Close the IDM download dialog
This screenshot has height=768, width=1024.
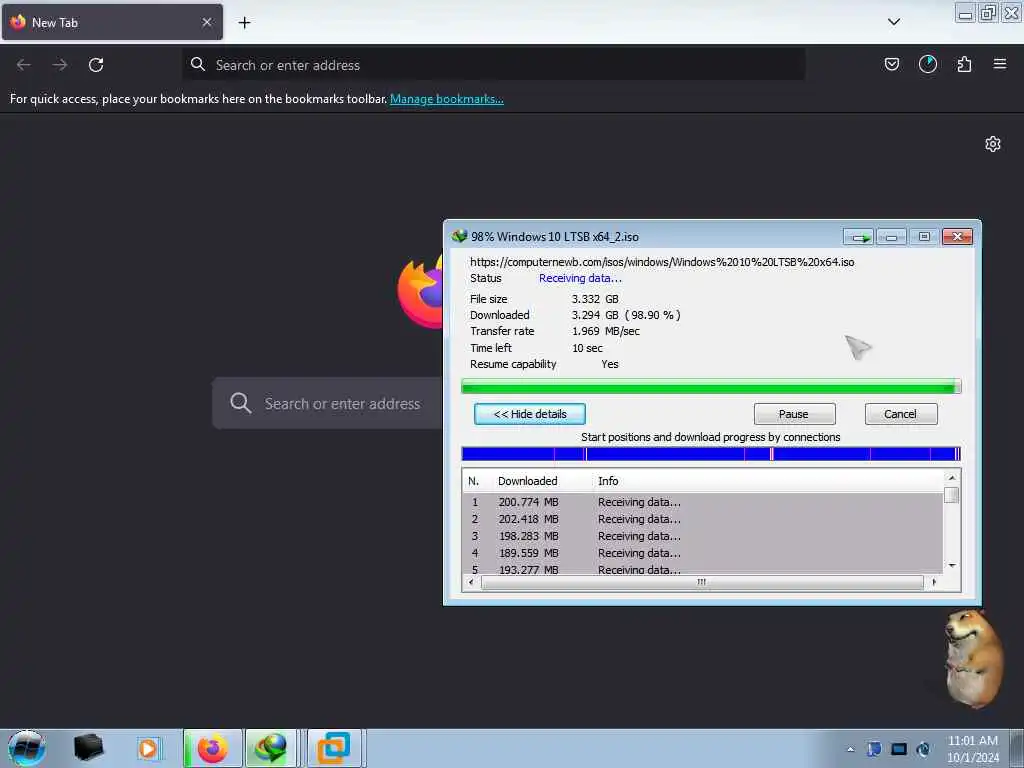click(x=957, y=236)
